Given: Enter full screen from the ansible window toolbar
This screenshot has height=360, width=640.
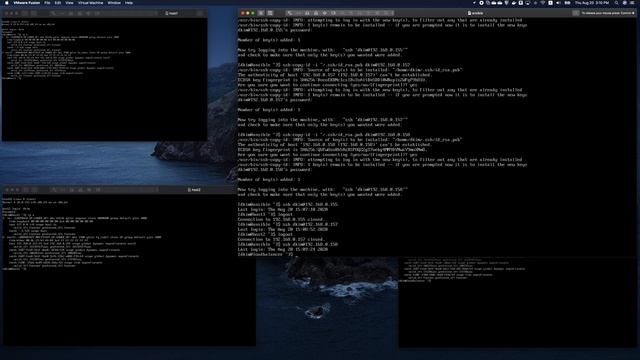Looking at the screenshot, I should pos(576,13).
